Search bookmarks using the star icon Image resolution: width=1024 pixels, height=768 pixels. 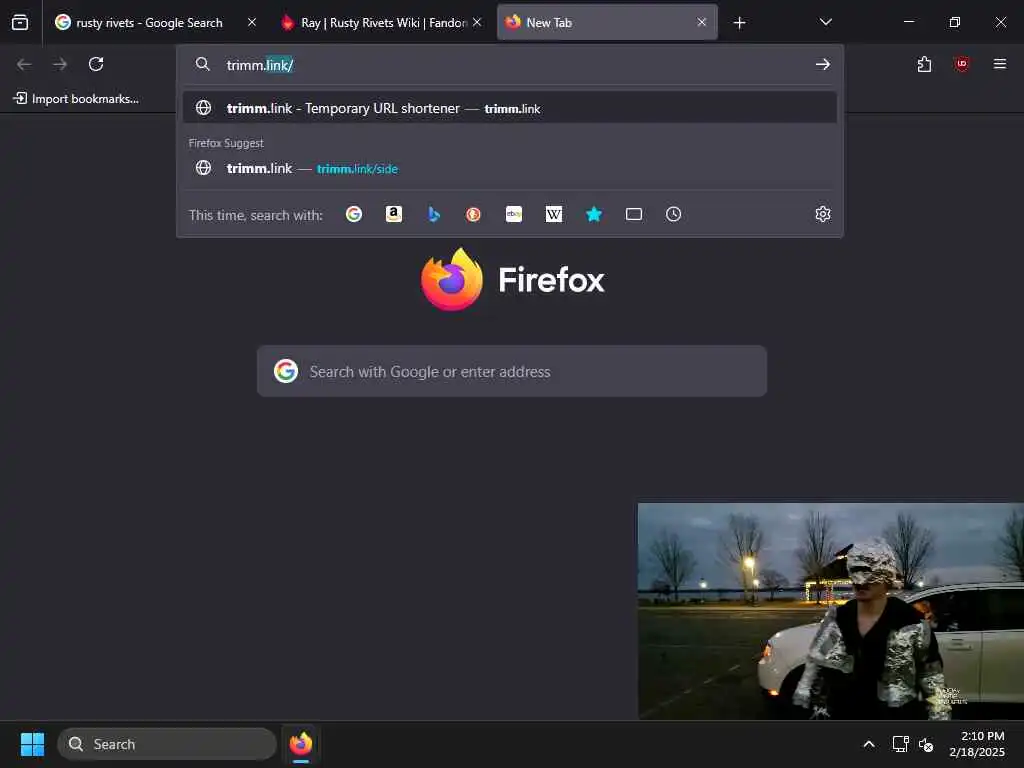[x=594, y=214]
